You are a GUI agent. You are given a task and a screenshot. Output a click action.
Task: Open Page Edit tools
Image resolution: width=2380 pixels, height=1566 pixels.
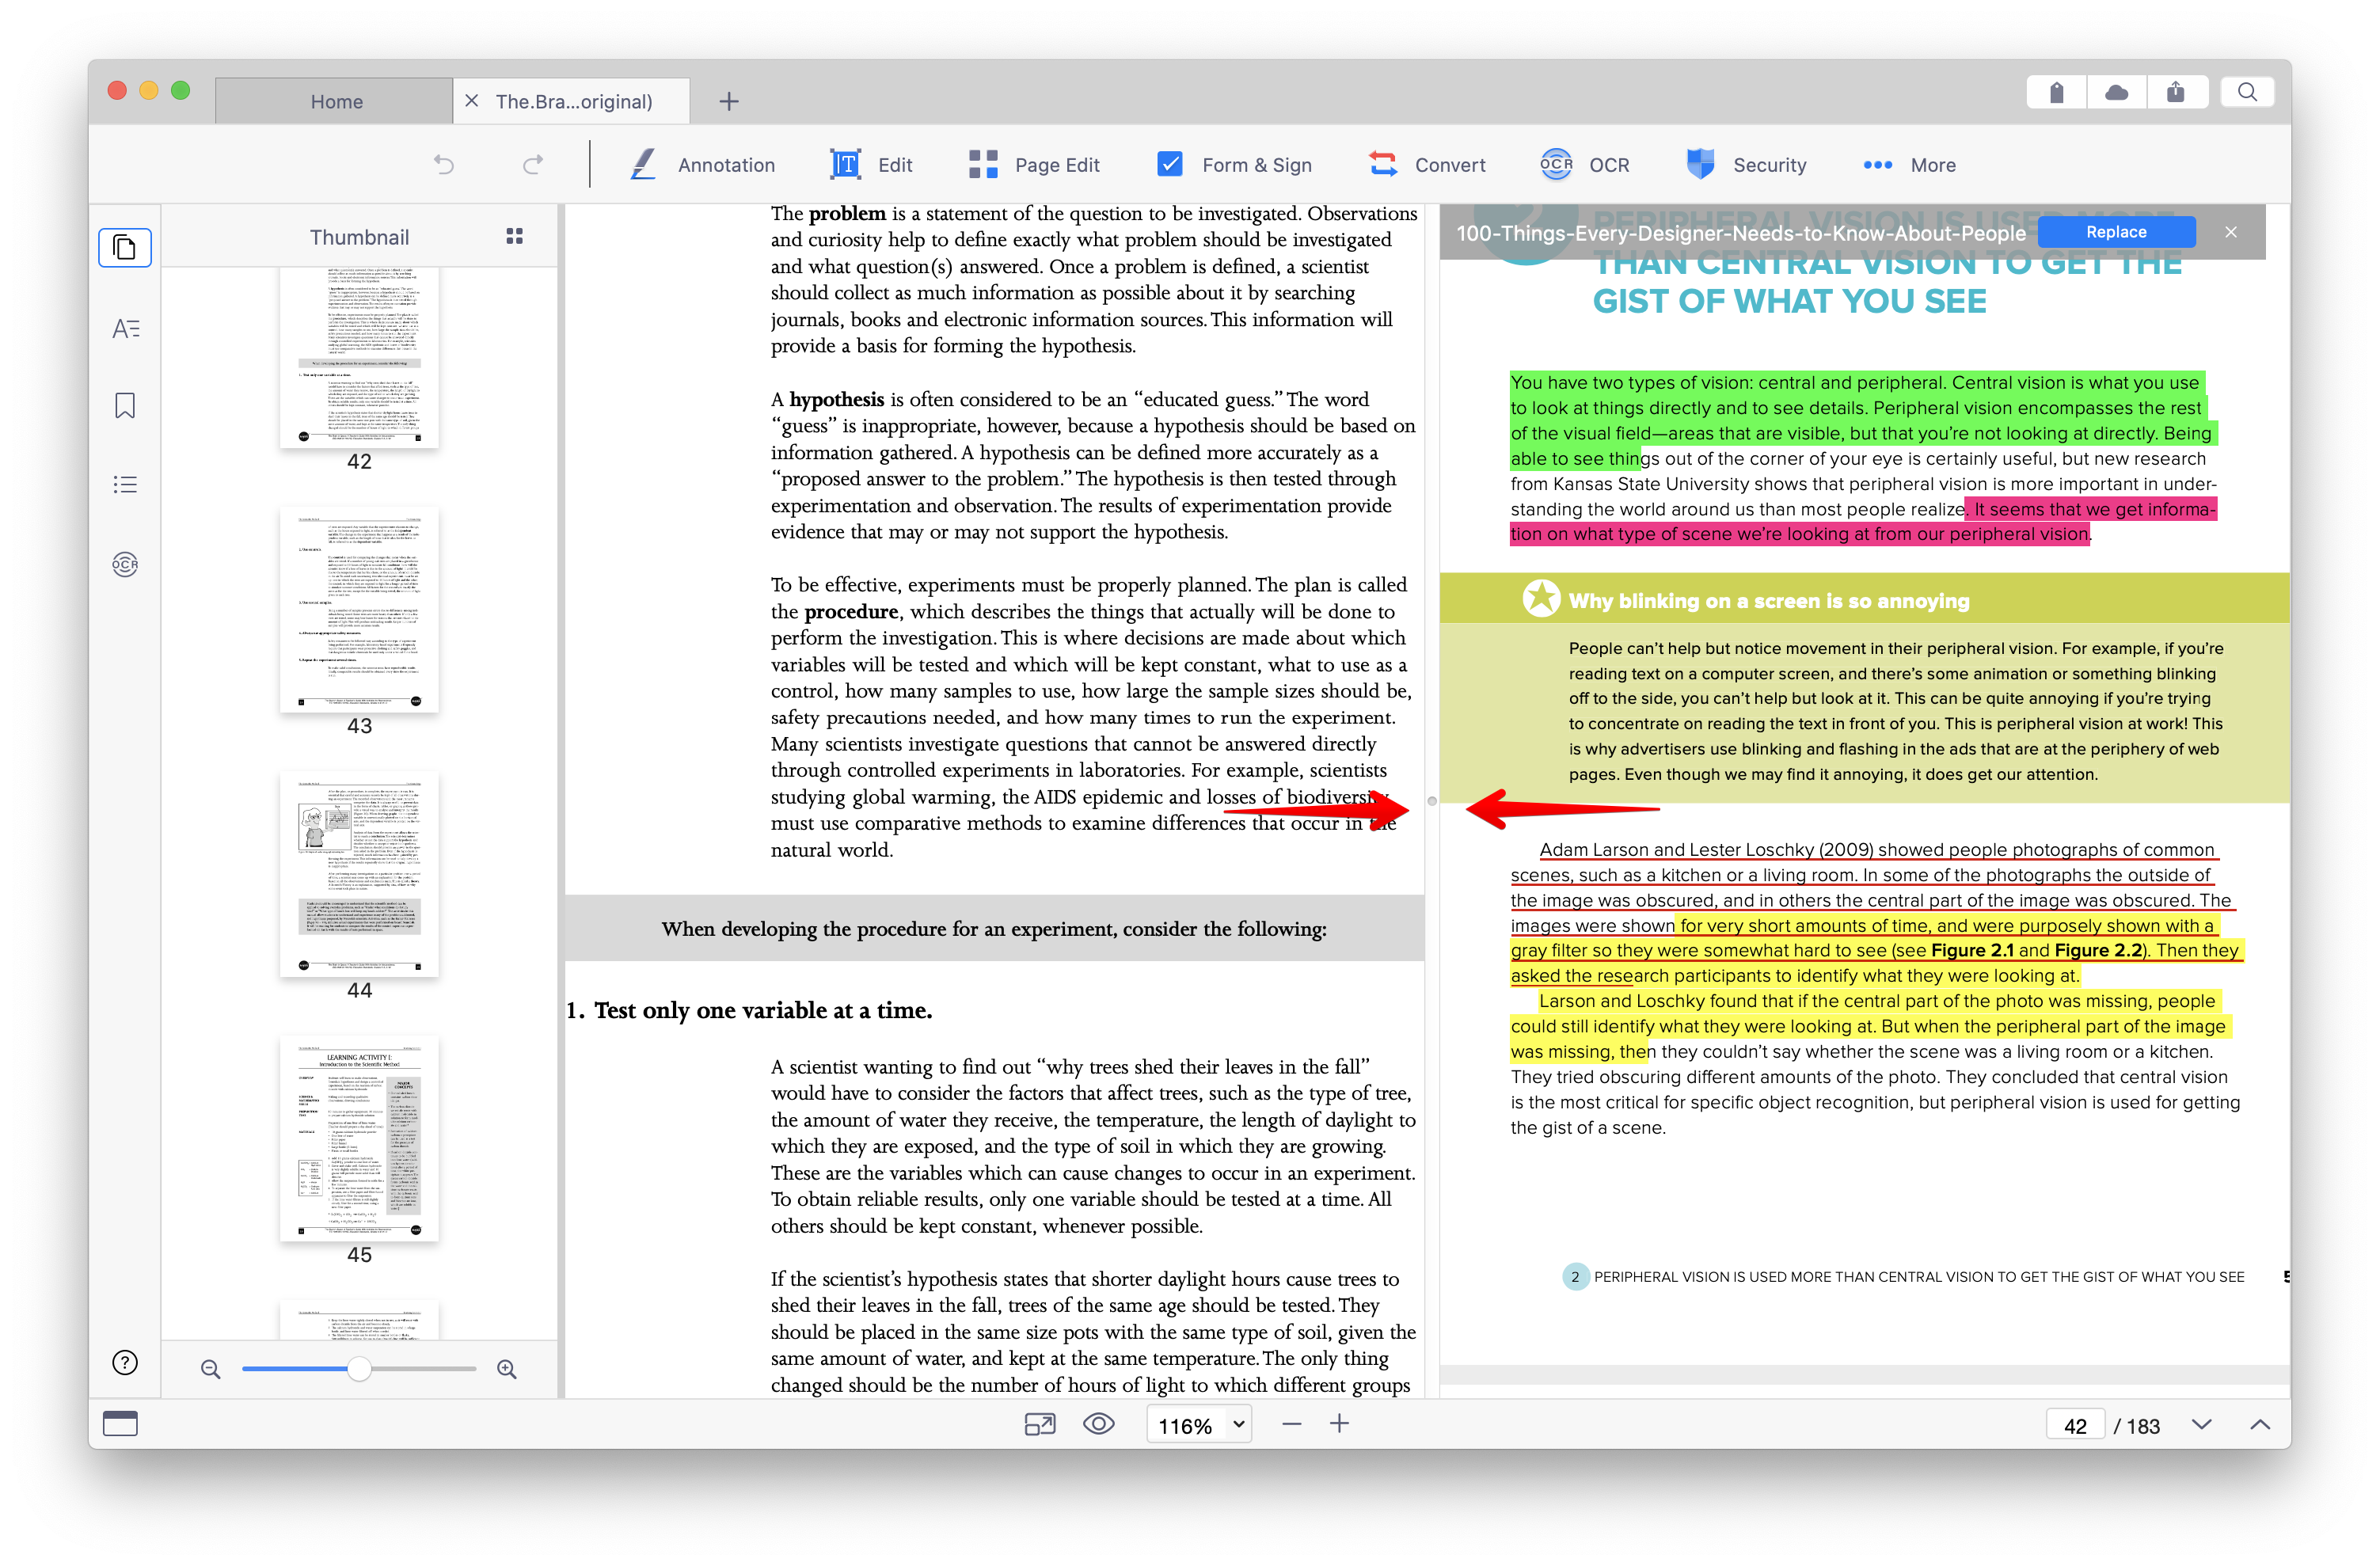pyautogui.click(x=1034, y=165)
